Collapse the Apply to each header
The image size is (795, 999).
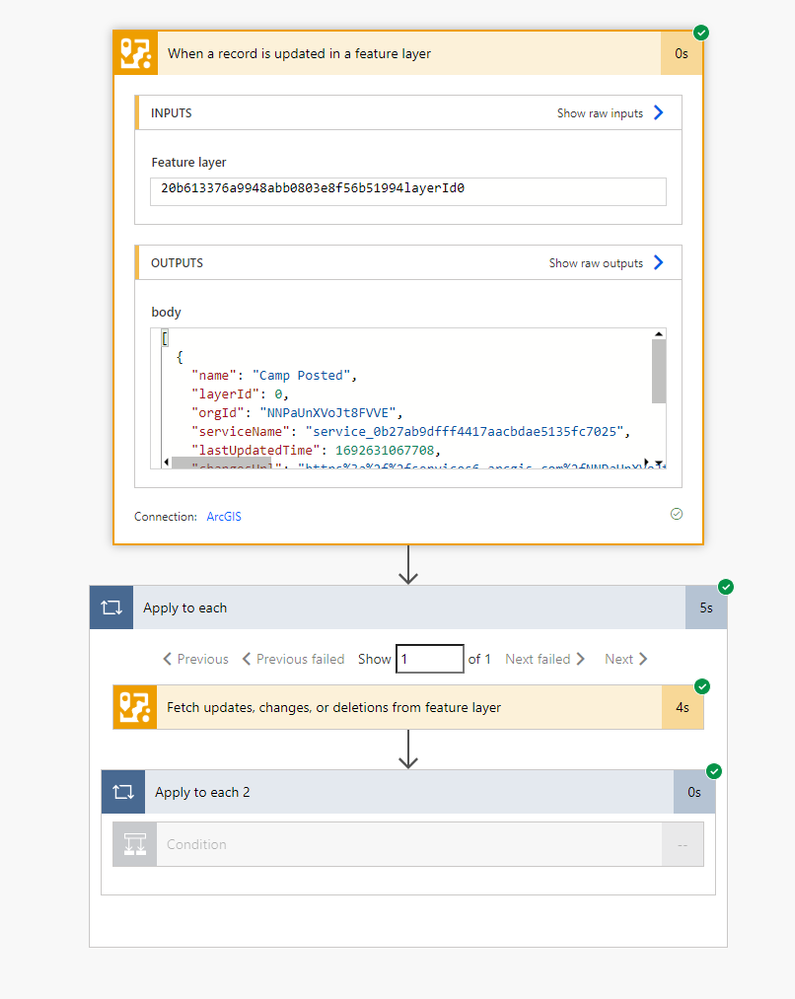point(400,608)
